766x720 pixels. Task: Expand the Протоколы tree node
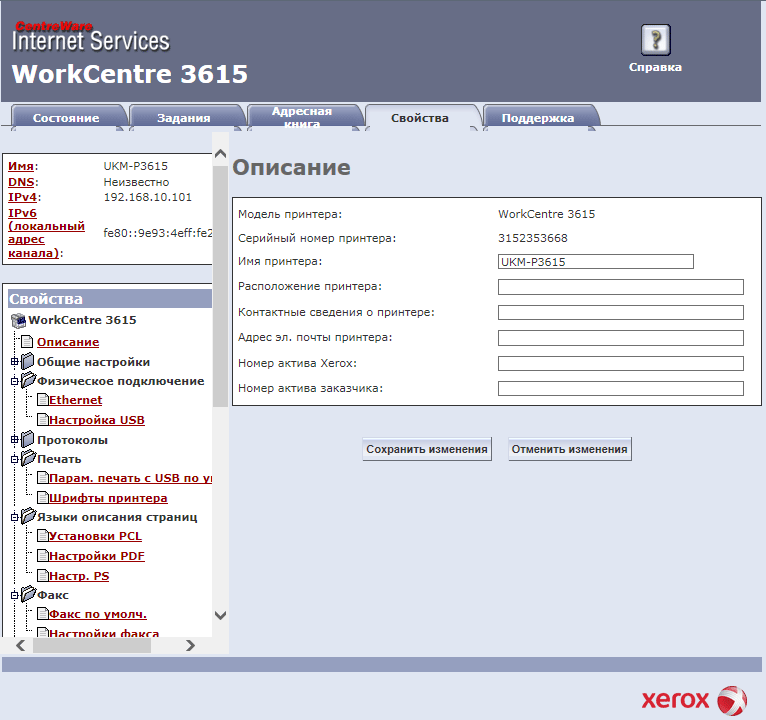click(15, 440)
